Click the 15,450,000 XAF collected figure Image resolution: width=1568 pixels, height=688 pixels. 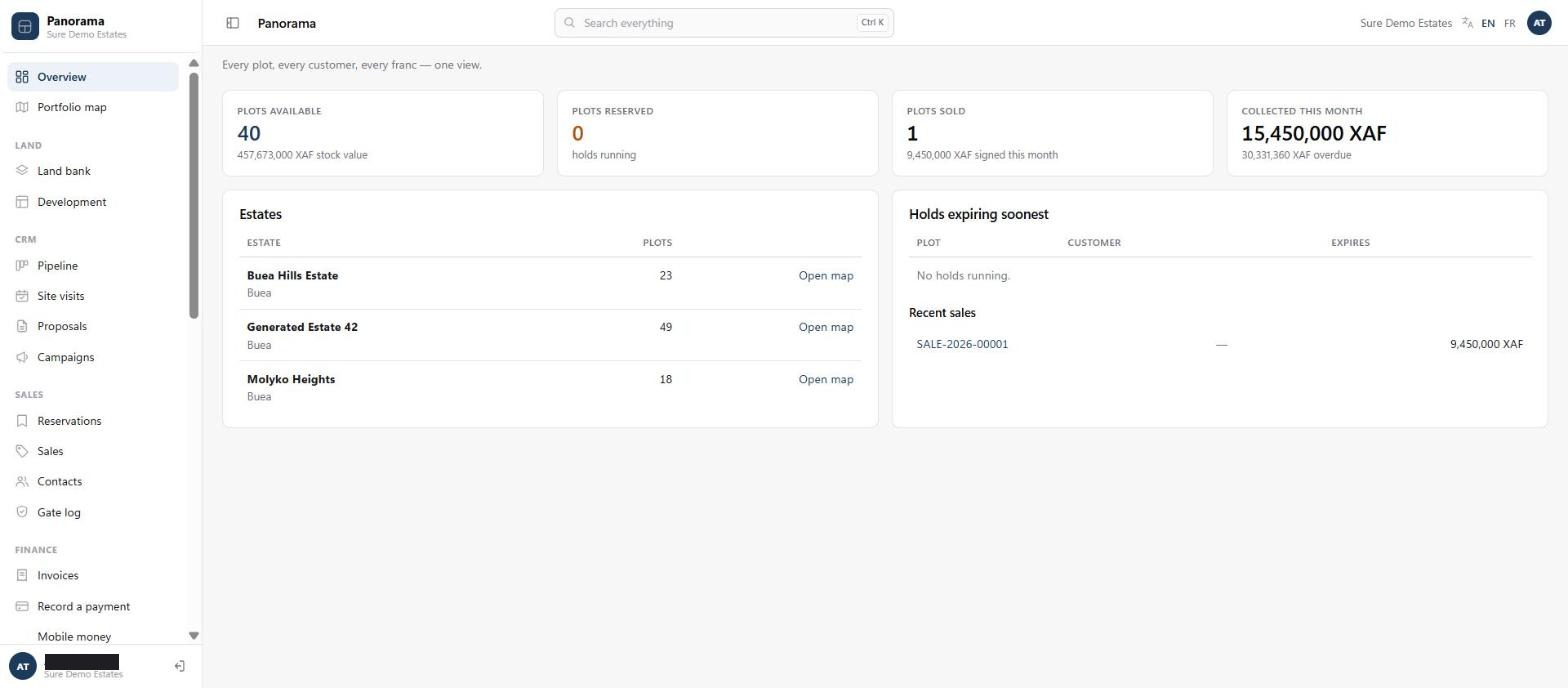1314,133
